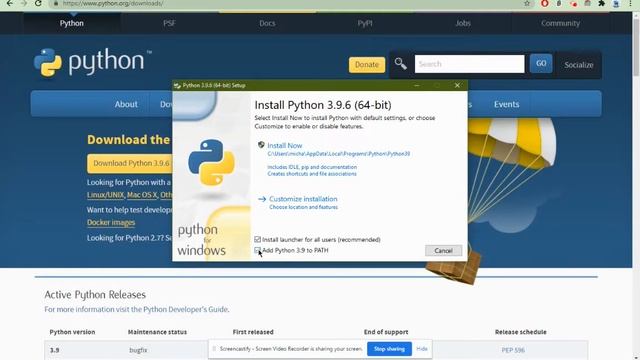This screenshot has height=360, width=640.
Task: Enable Add Python 3.9 to PATH checkbox
Action: click(x=258, y=250)
